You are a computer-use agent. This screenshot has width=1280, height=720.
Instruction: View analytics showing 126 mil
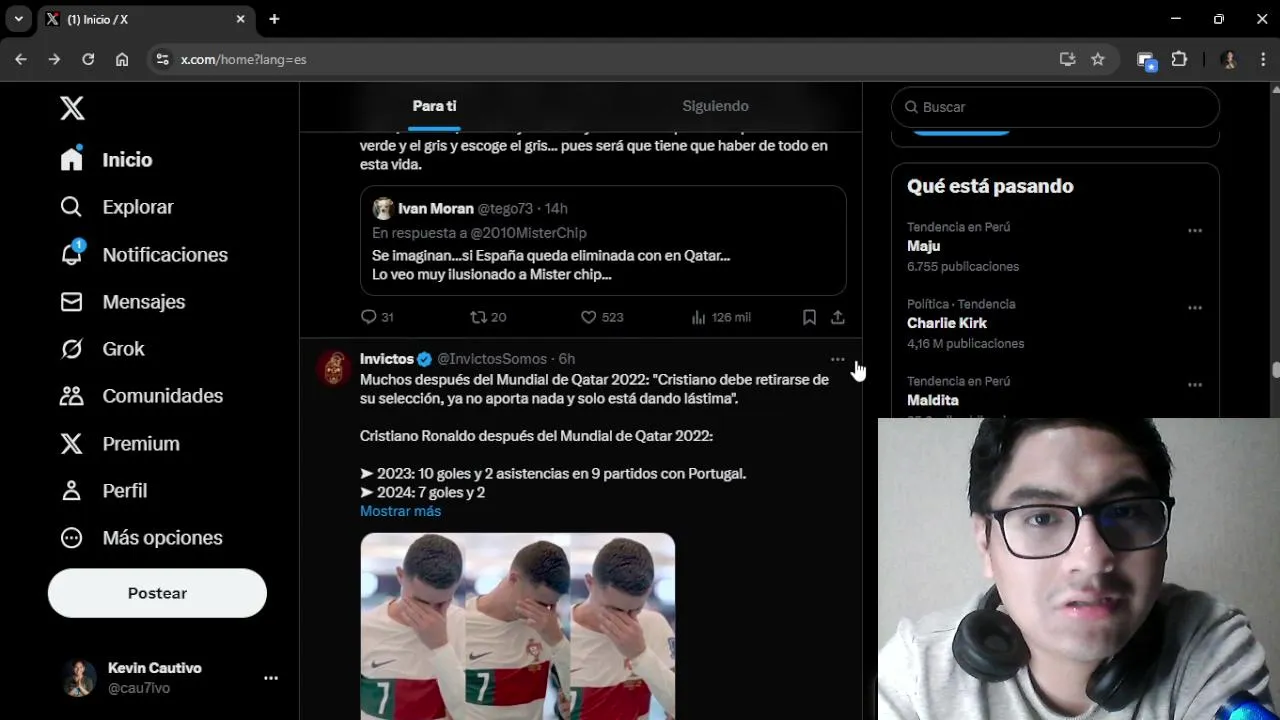tap(720, 317)
